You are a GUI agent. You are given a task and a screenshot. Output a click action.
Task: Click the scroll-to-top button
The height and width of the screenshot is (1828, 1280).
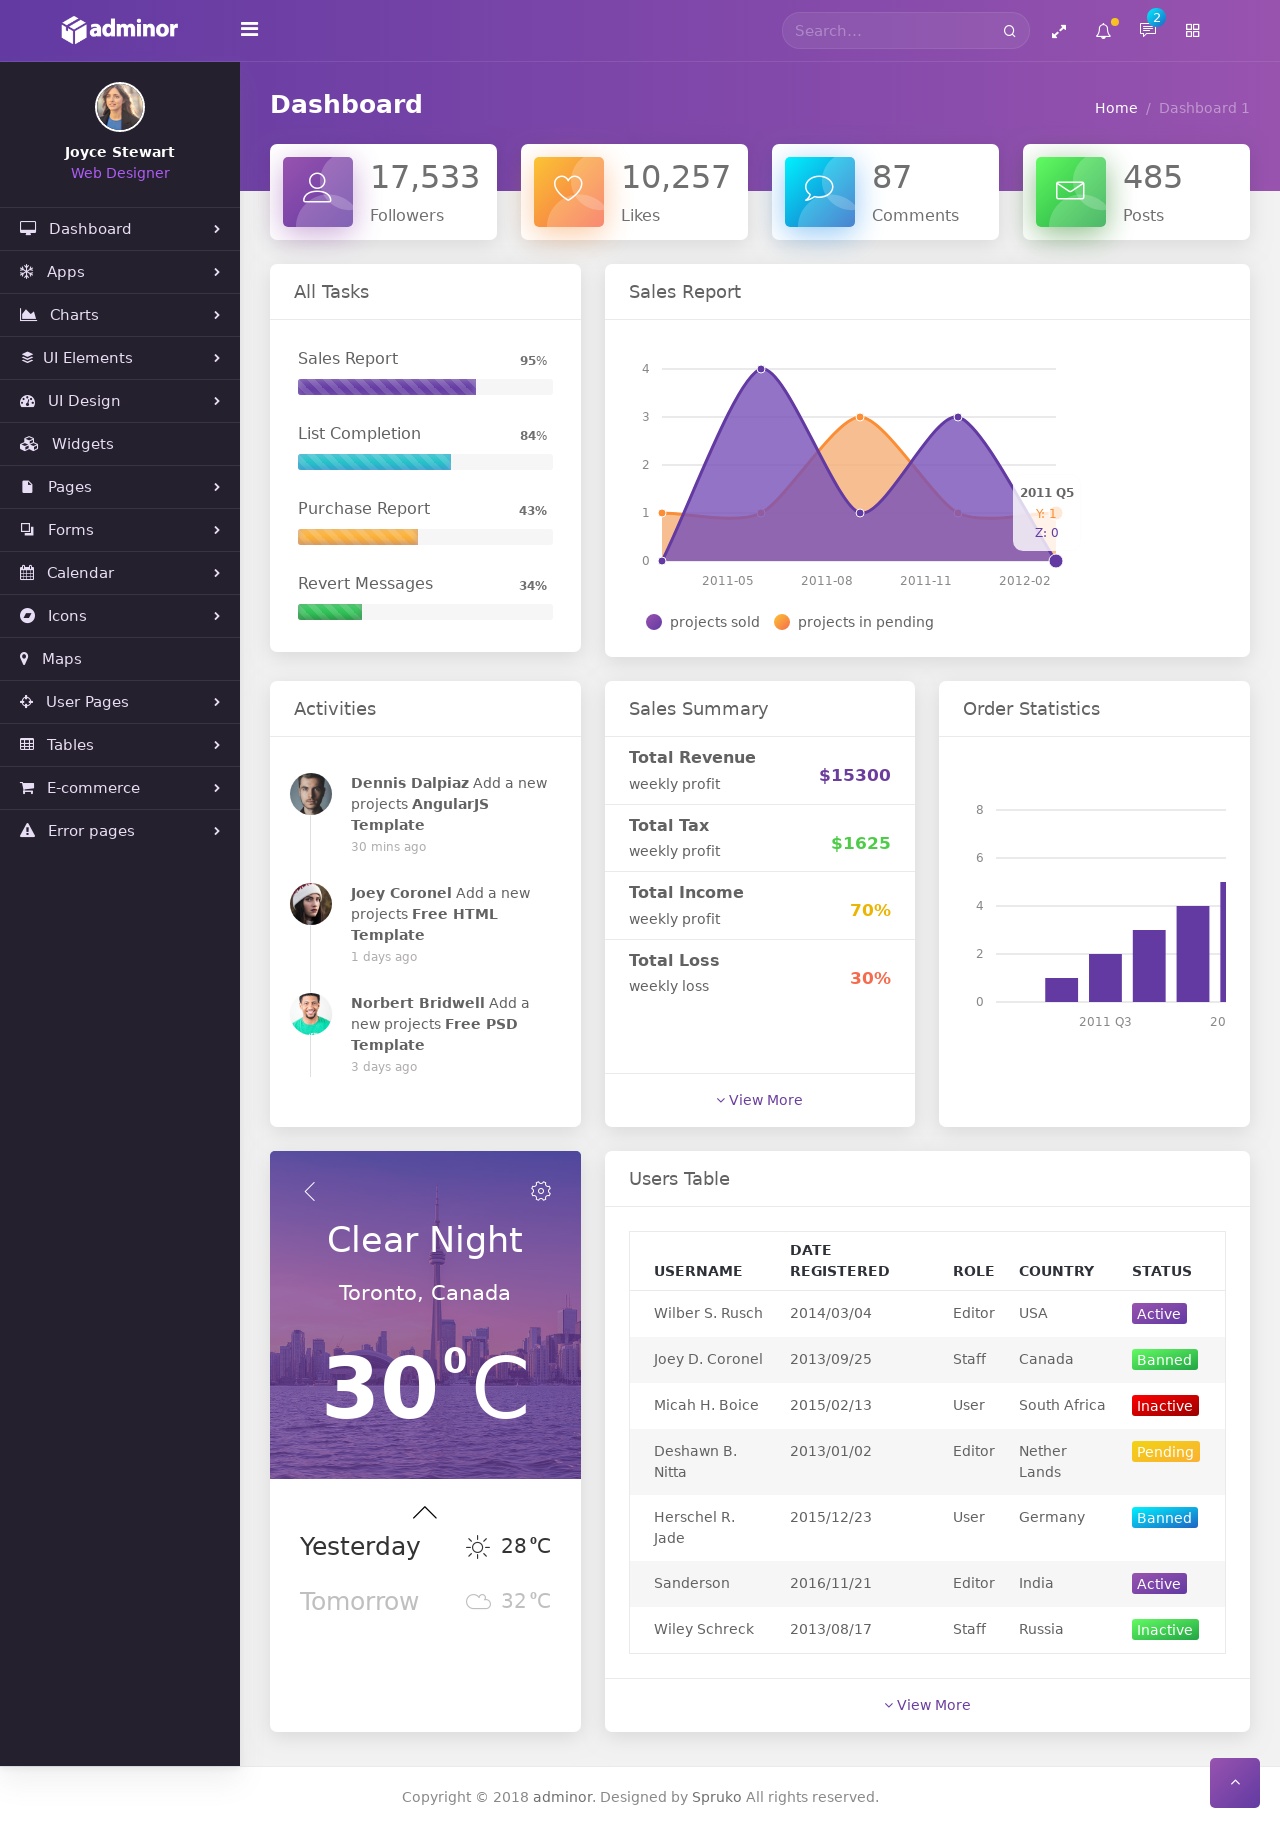click(x=1235, y=1783)
